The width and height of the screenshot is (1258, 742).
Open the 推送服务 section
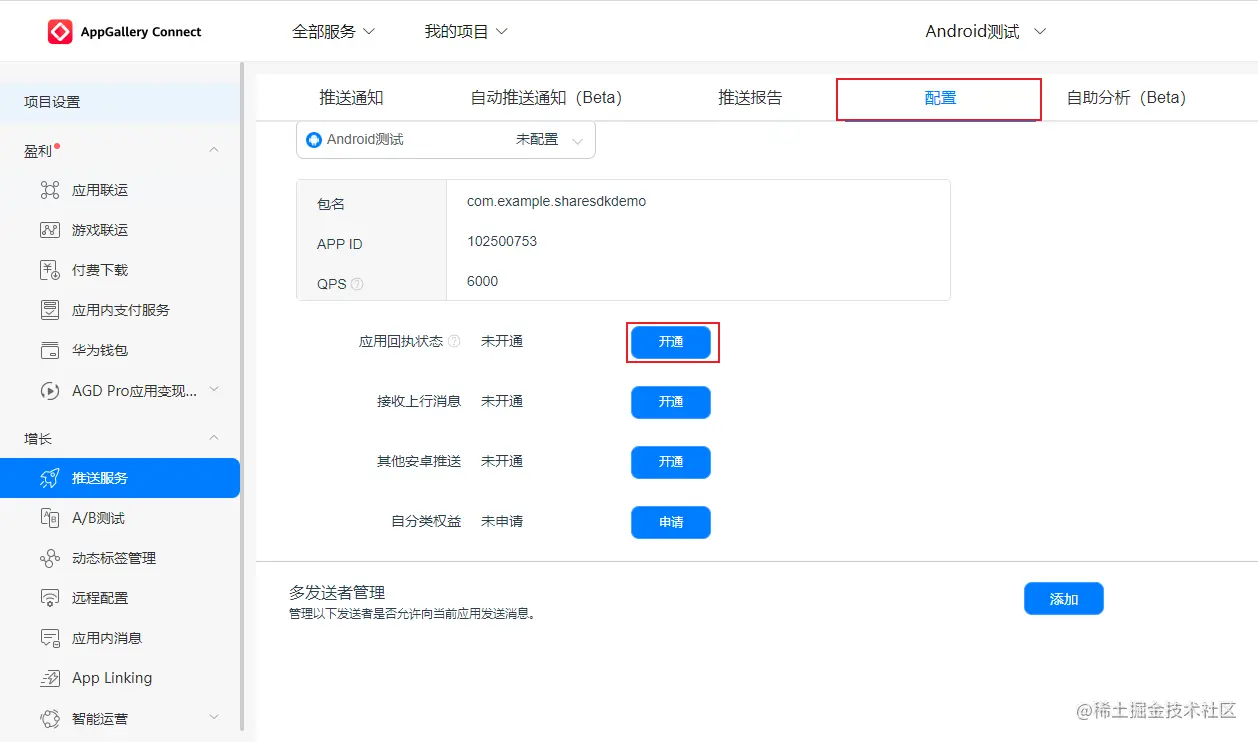(x=100, y=478)
